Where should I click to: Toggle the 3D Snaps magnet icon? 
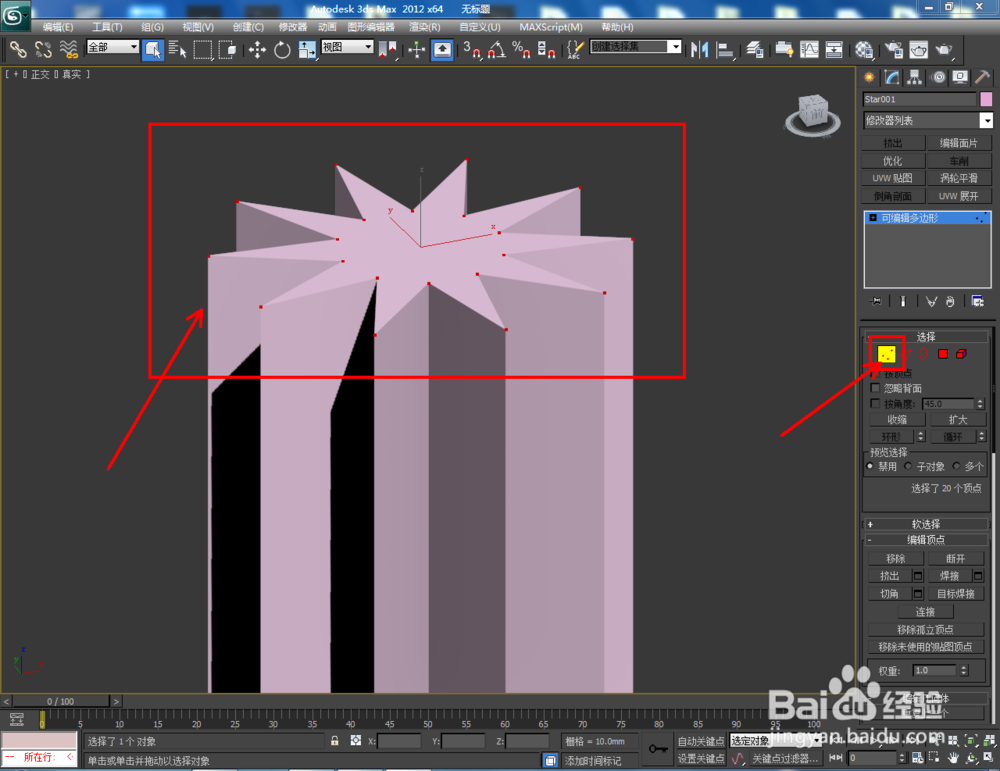coord(472,49)
